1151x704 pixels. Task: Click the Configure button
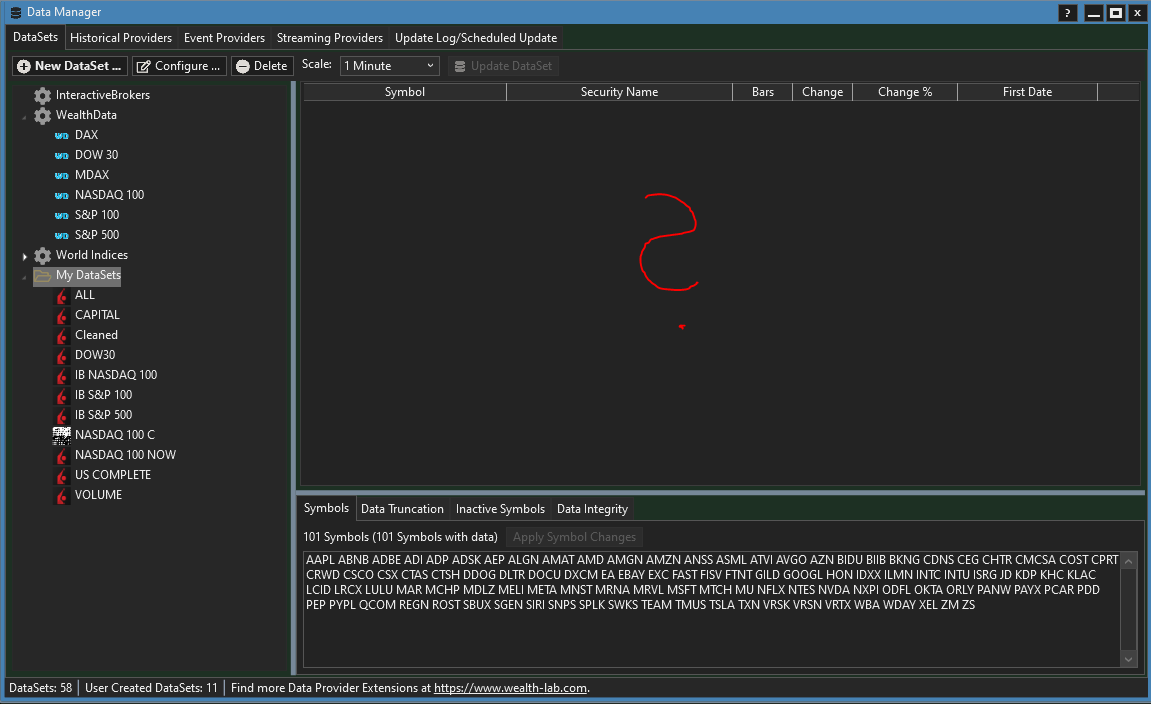click(x=178, y=66)
